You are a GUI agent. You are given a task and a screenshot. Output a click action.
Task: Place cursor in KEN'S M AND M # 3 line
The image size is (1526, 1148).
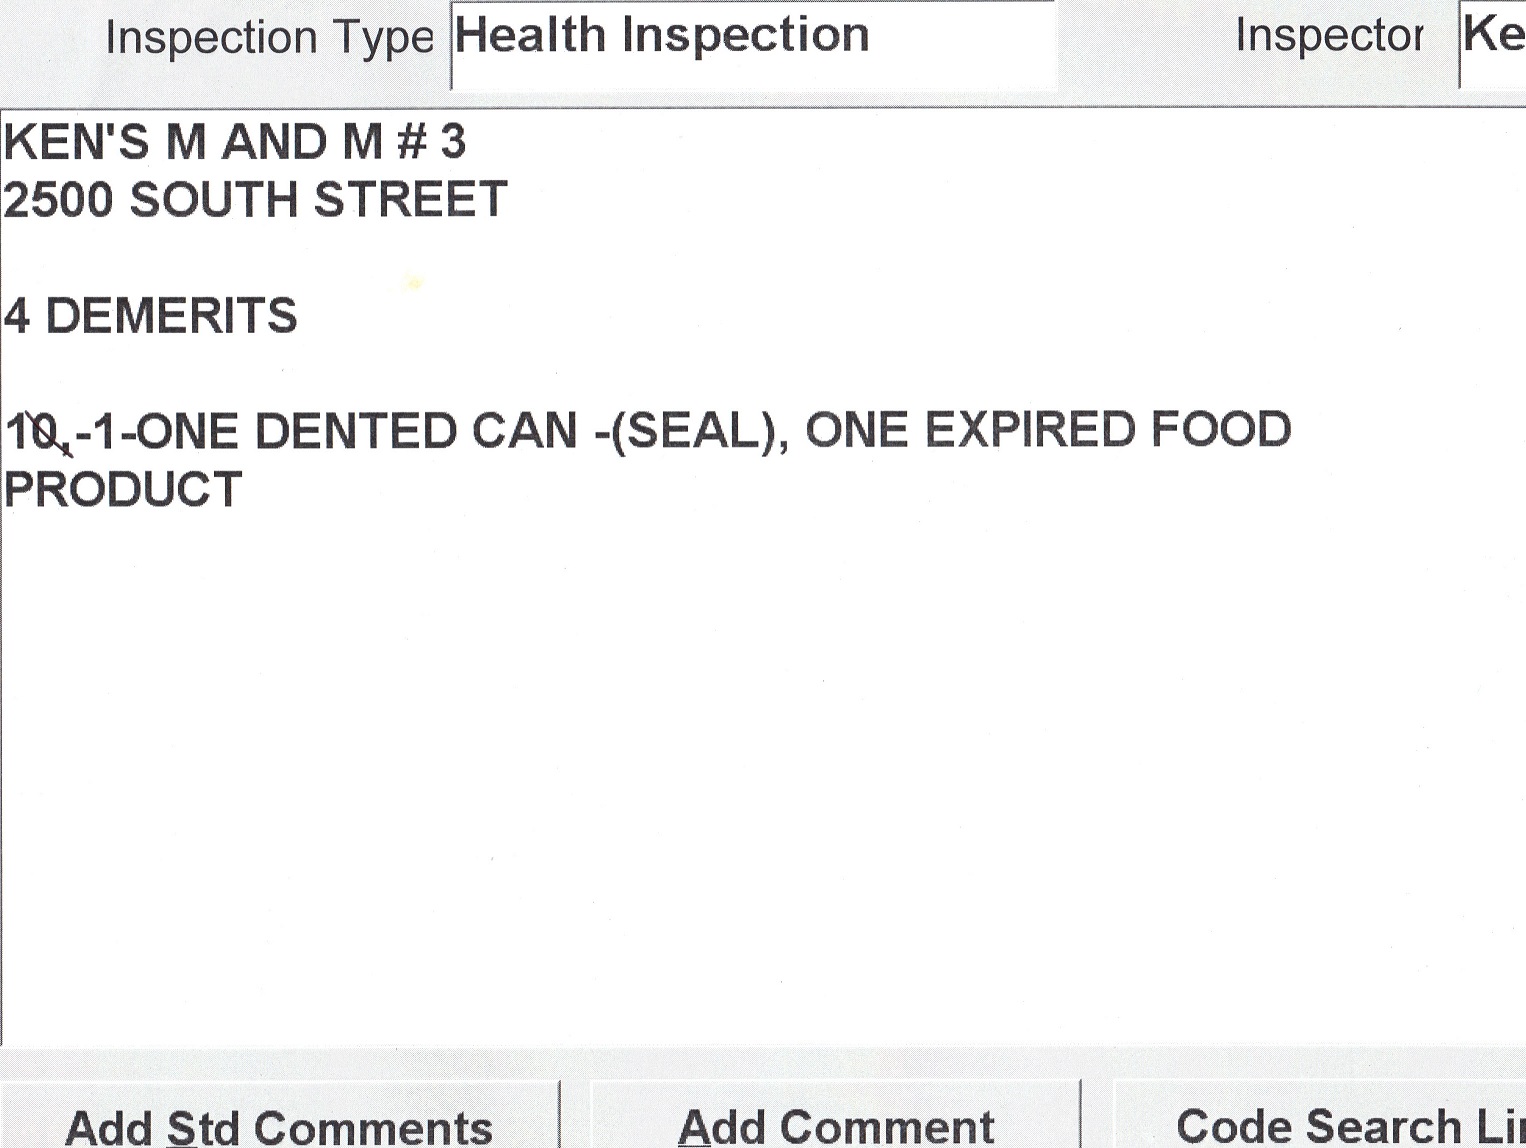pyautogui.click(x=235, y=142)
